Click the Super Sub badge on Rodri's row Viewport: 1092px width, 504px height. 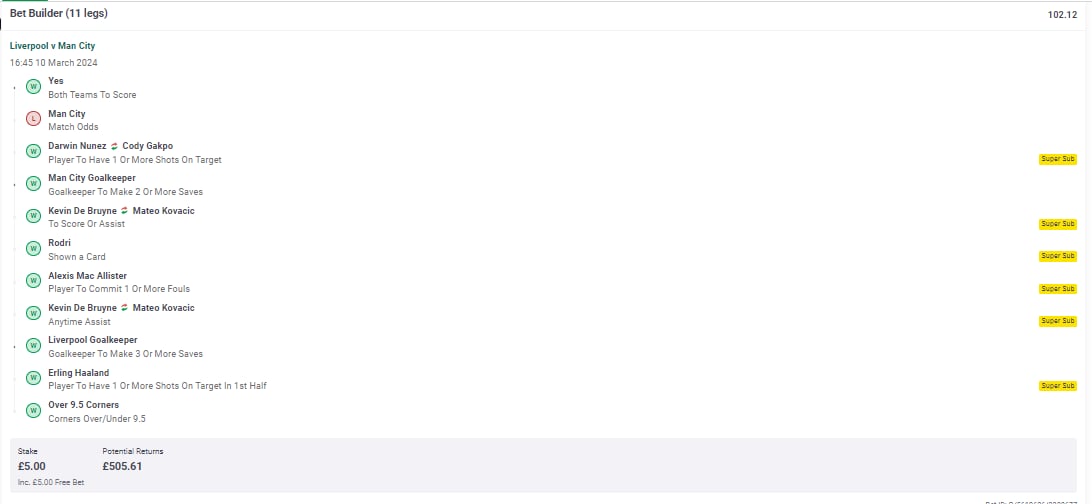click(1057, 256)
